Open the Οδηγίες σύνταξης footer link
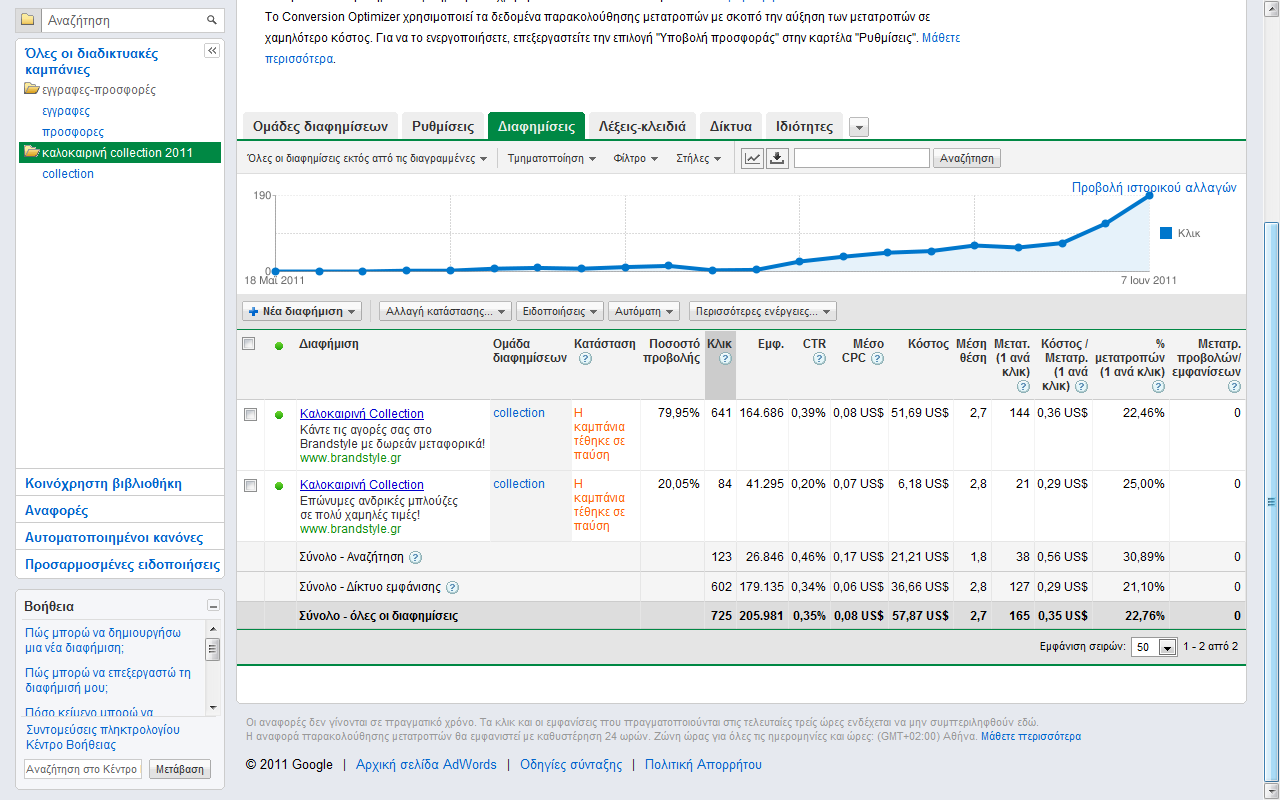Screen dimensions: 1280x800 571,764
